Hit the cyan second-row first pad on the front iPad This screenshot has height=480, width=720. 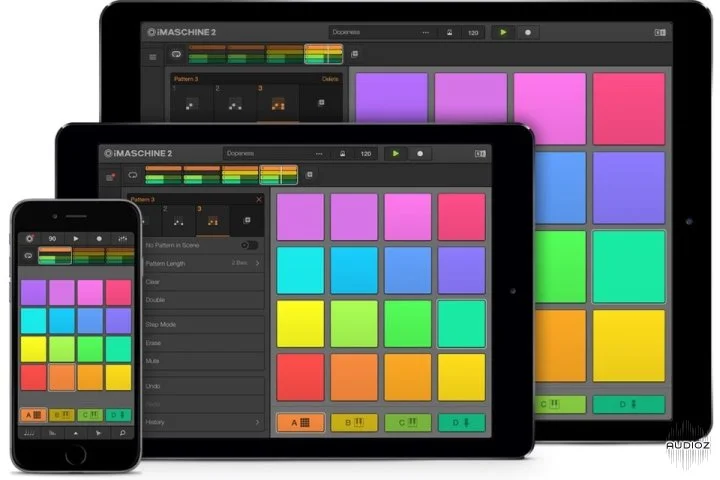coord(300,270)
